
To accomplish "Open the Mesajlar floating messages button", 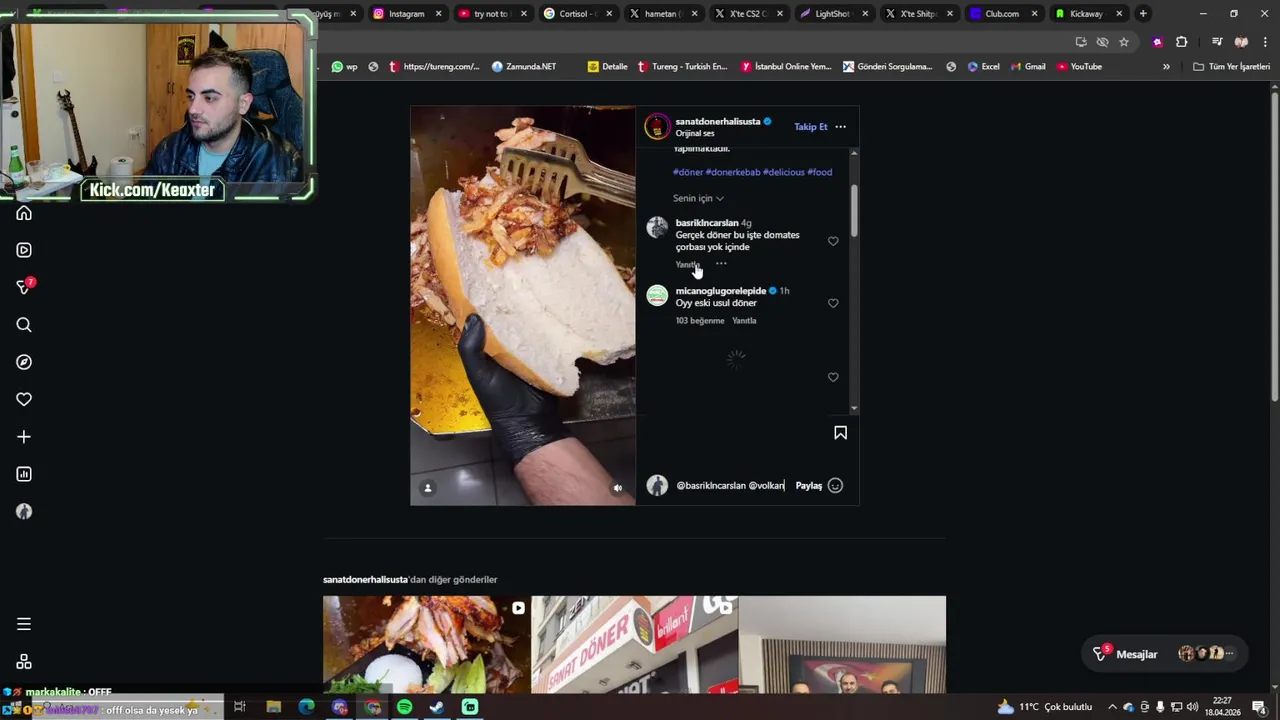I will [1165, 654].
